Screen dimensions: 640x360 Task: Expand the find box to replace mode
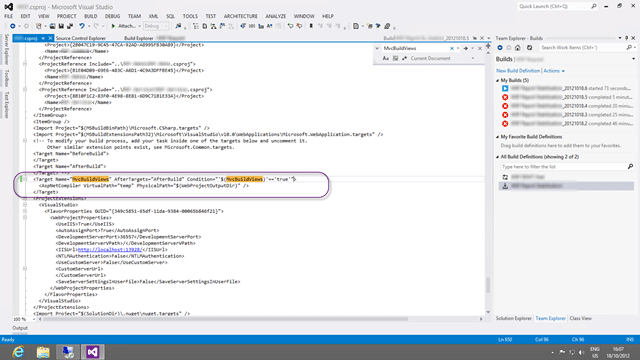pos(377,48)
